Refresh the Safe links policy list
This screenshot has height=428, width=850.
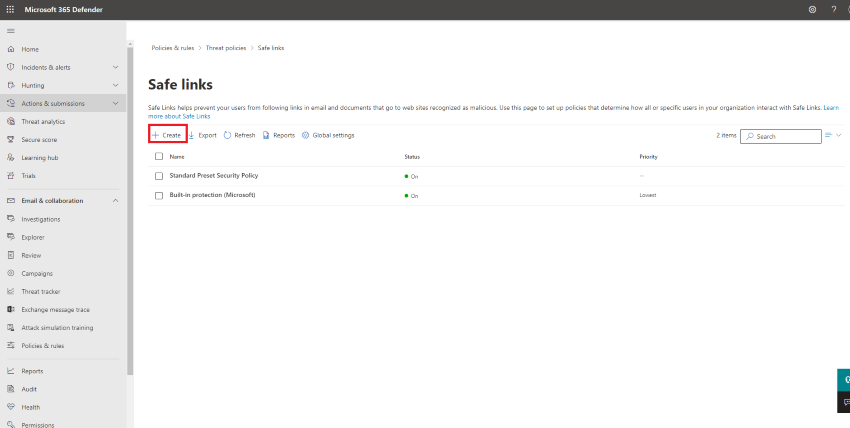point(239,135)
